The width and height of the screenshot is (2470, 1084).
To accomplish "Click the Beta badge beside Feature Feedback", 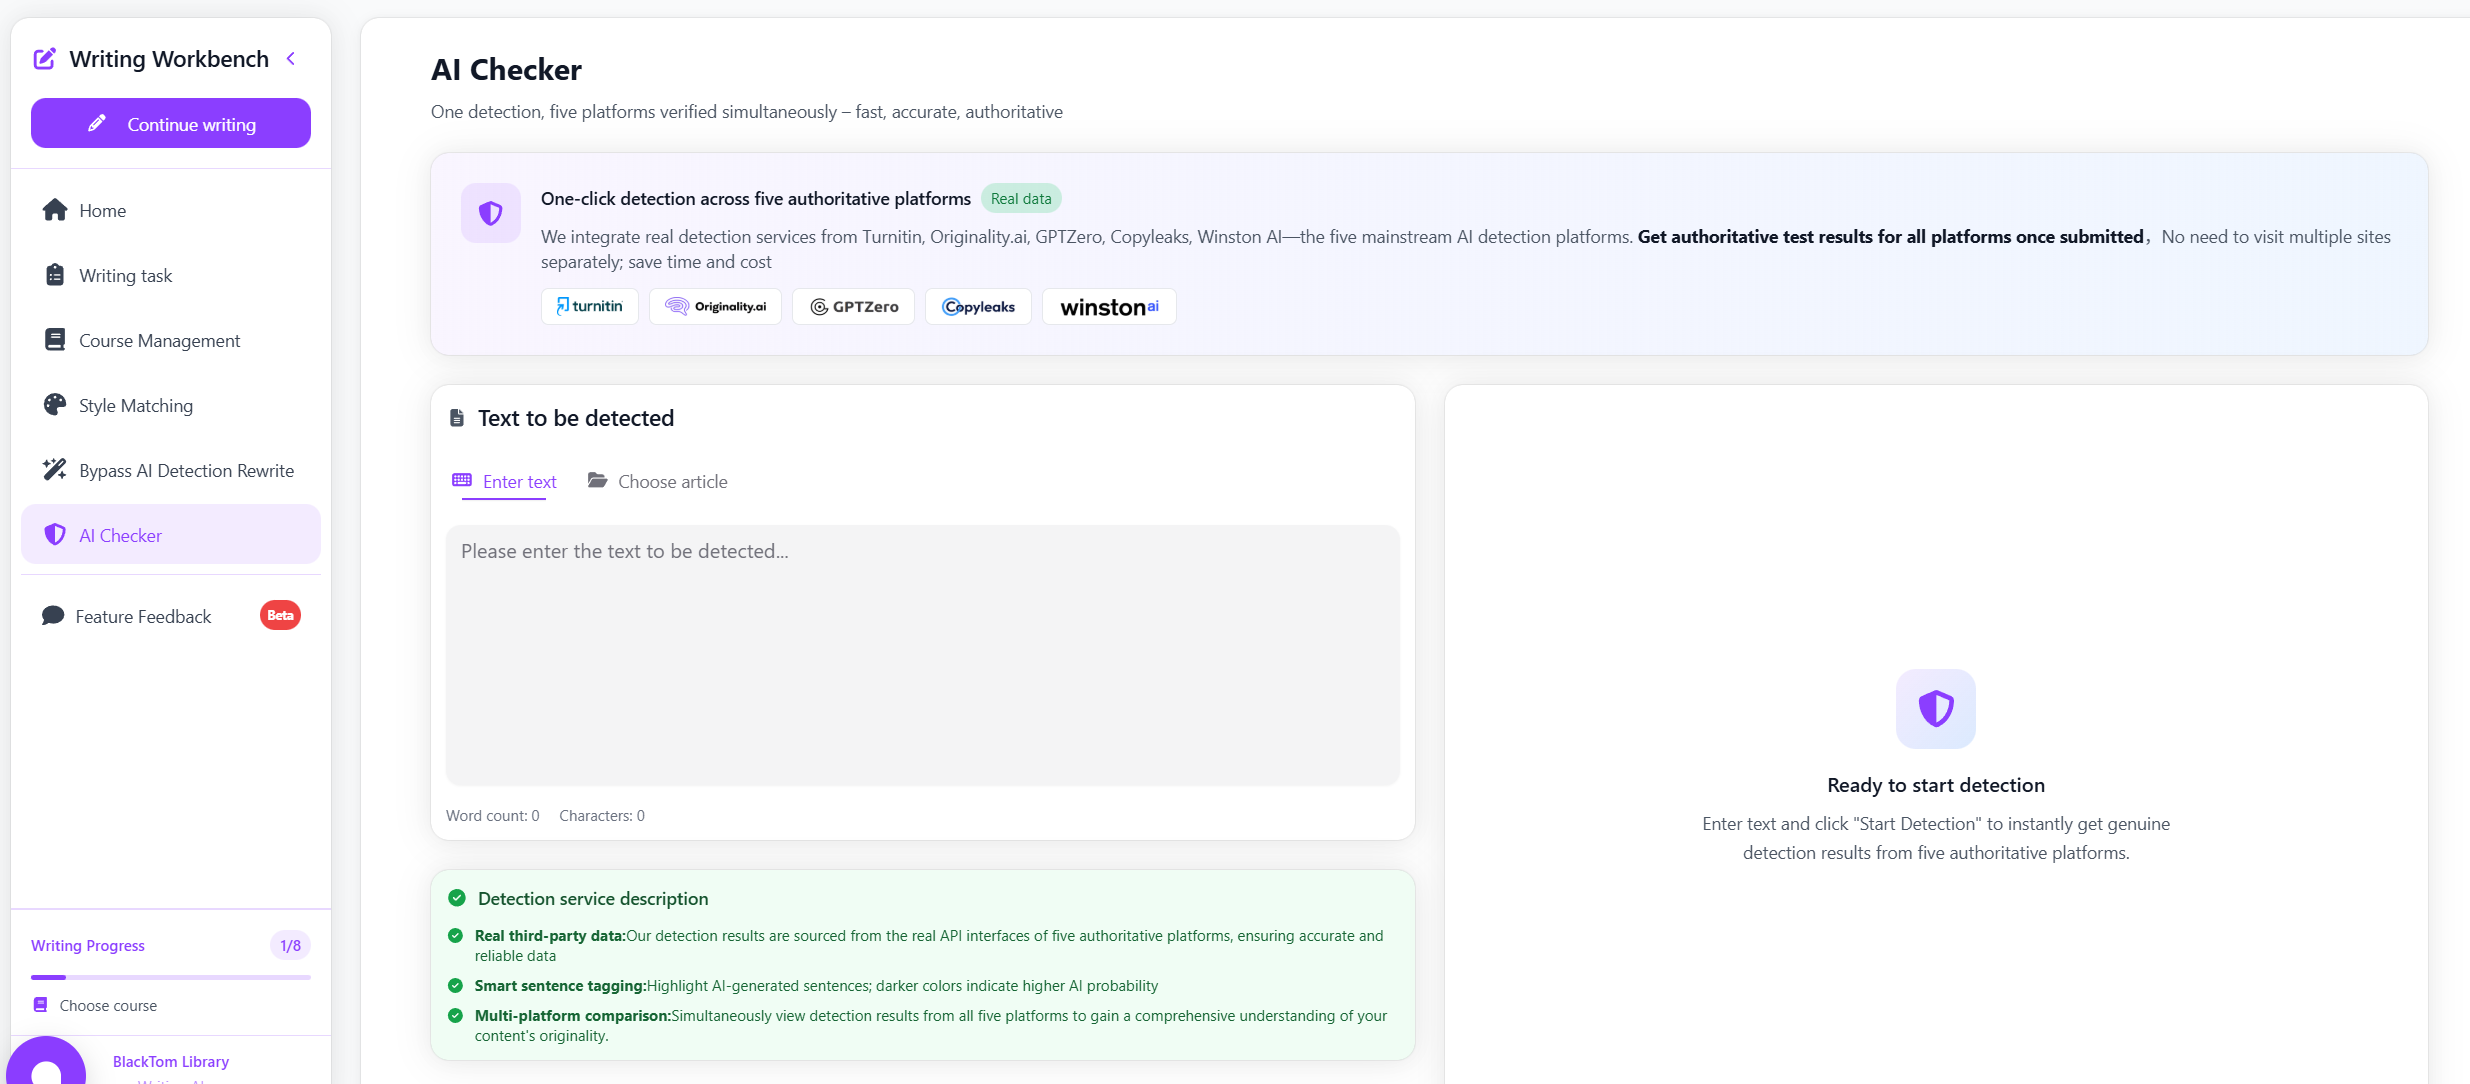I will [x=280, y=615].
